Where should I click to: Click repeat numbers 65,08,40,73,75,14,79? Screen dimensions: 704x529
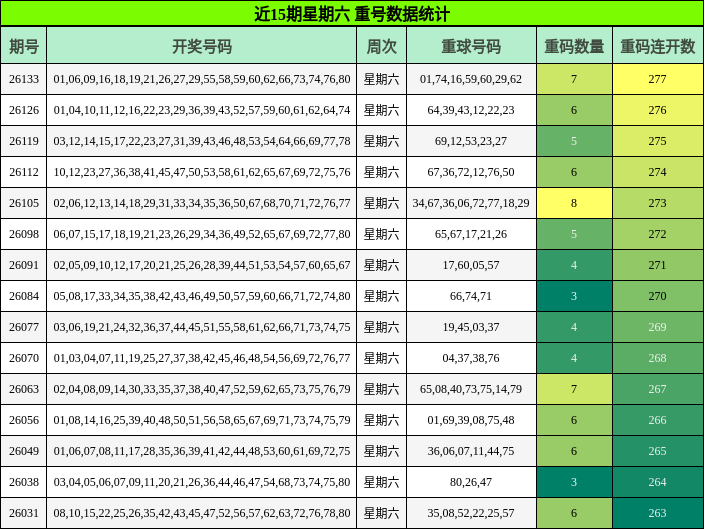click(x=471, y=389)
